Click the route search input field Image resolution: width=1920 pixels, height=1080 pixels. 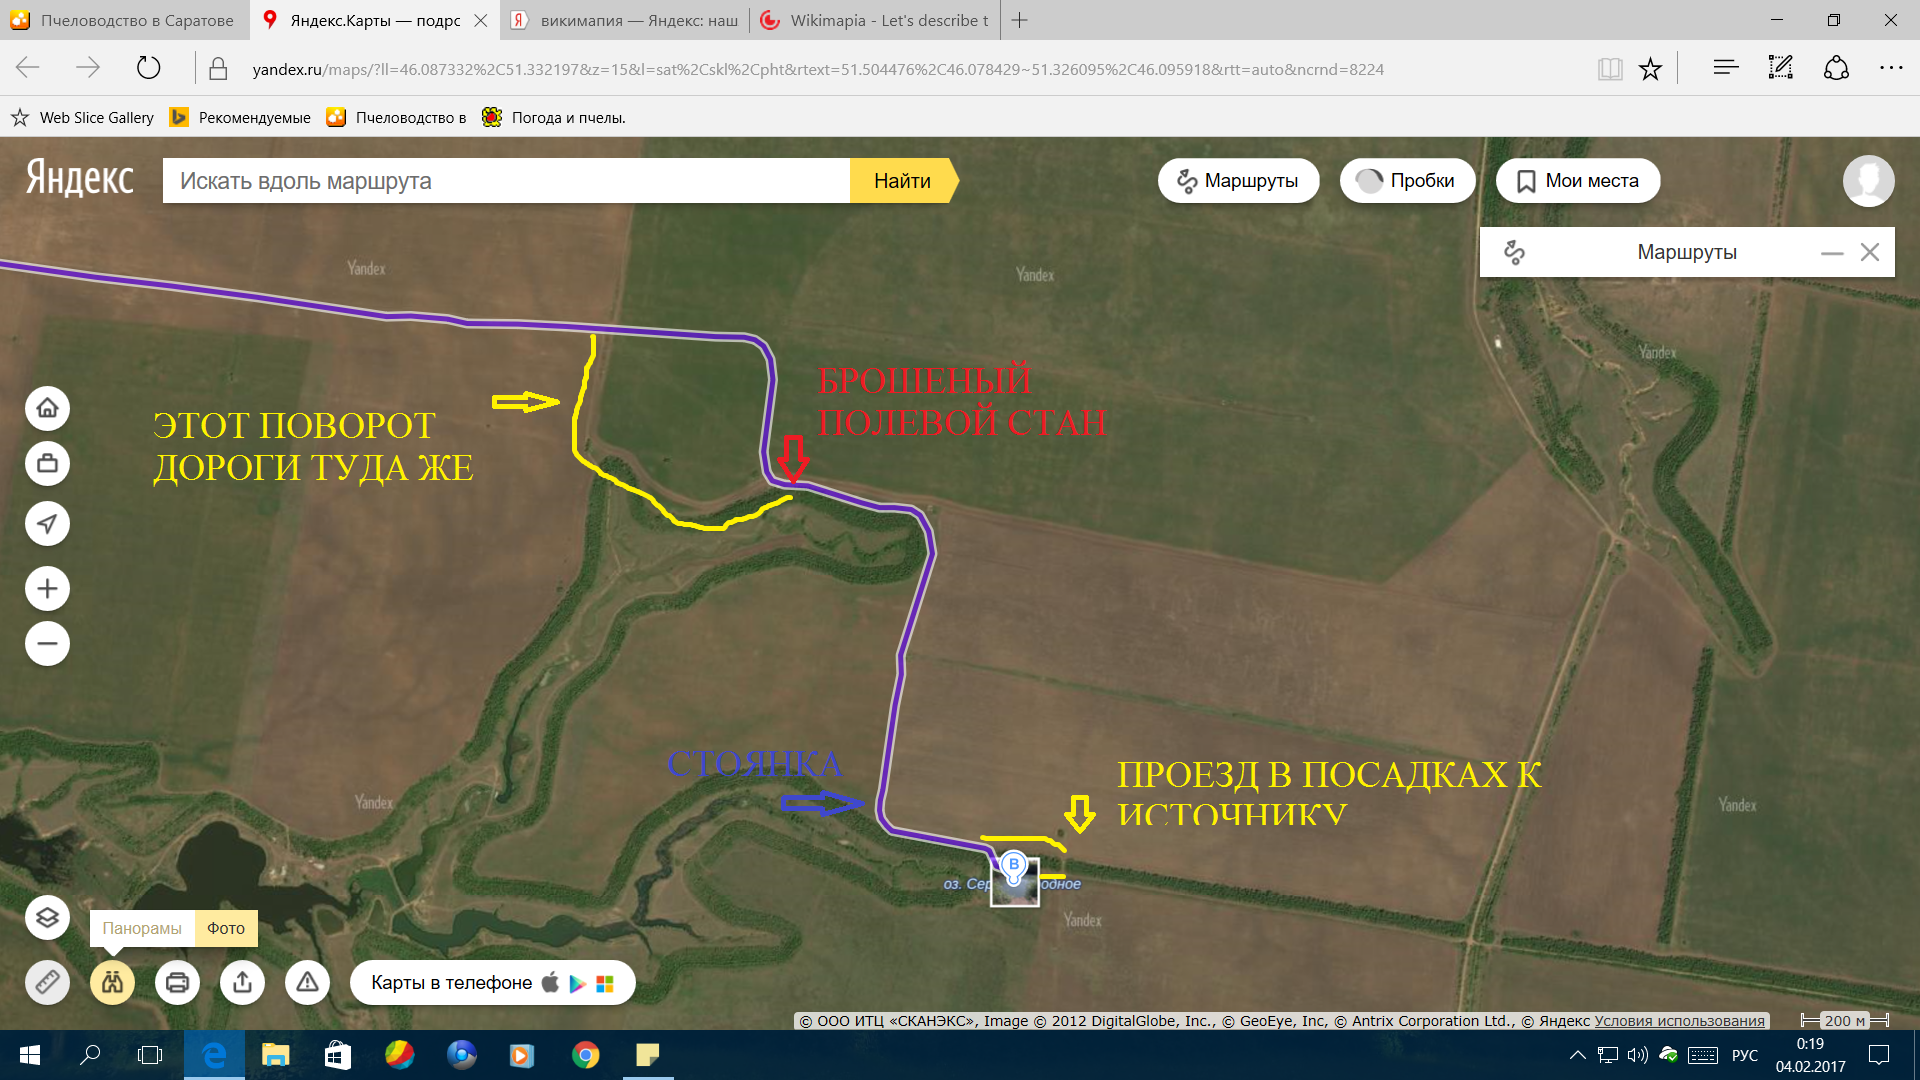click(x=506, y=181)
